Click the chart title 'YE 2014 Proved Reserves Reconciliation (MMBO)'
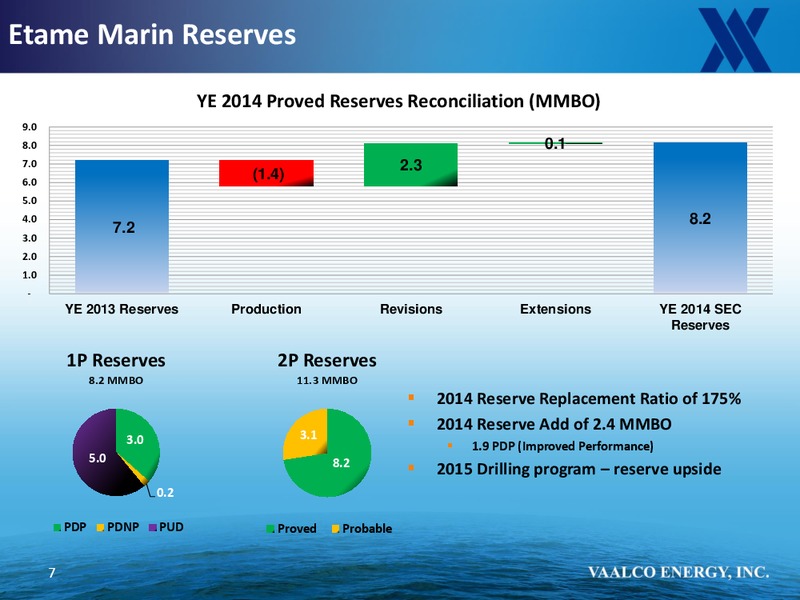 (x=398, y=101)
